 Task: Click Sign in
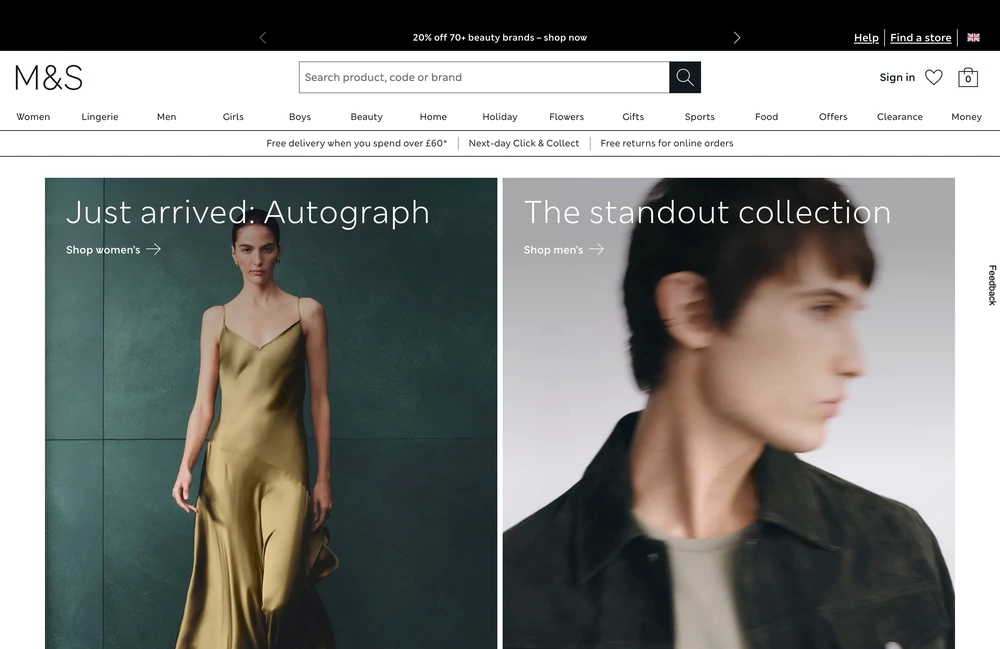tap(896, 77)
